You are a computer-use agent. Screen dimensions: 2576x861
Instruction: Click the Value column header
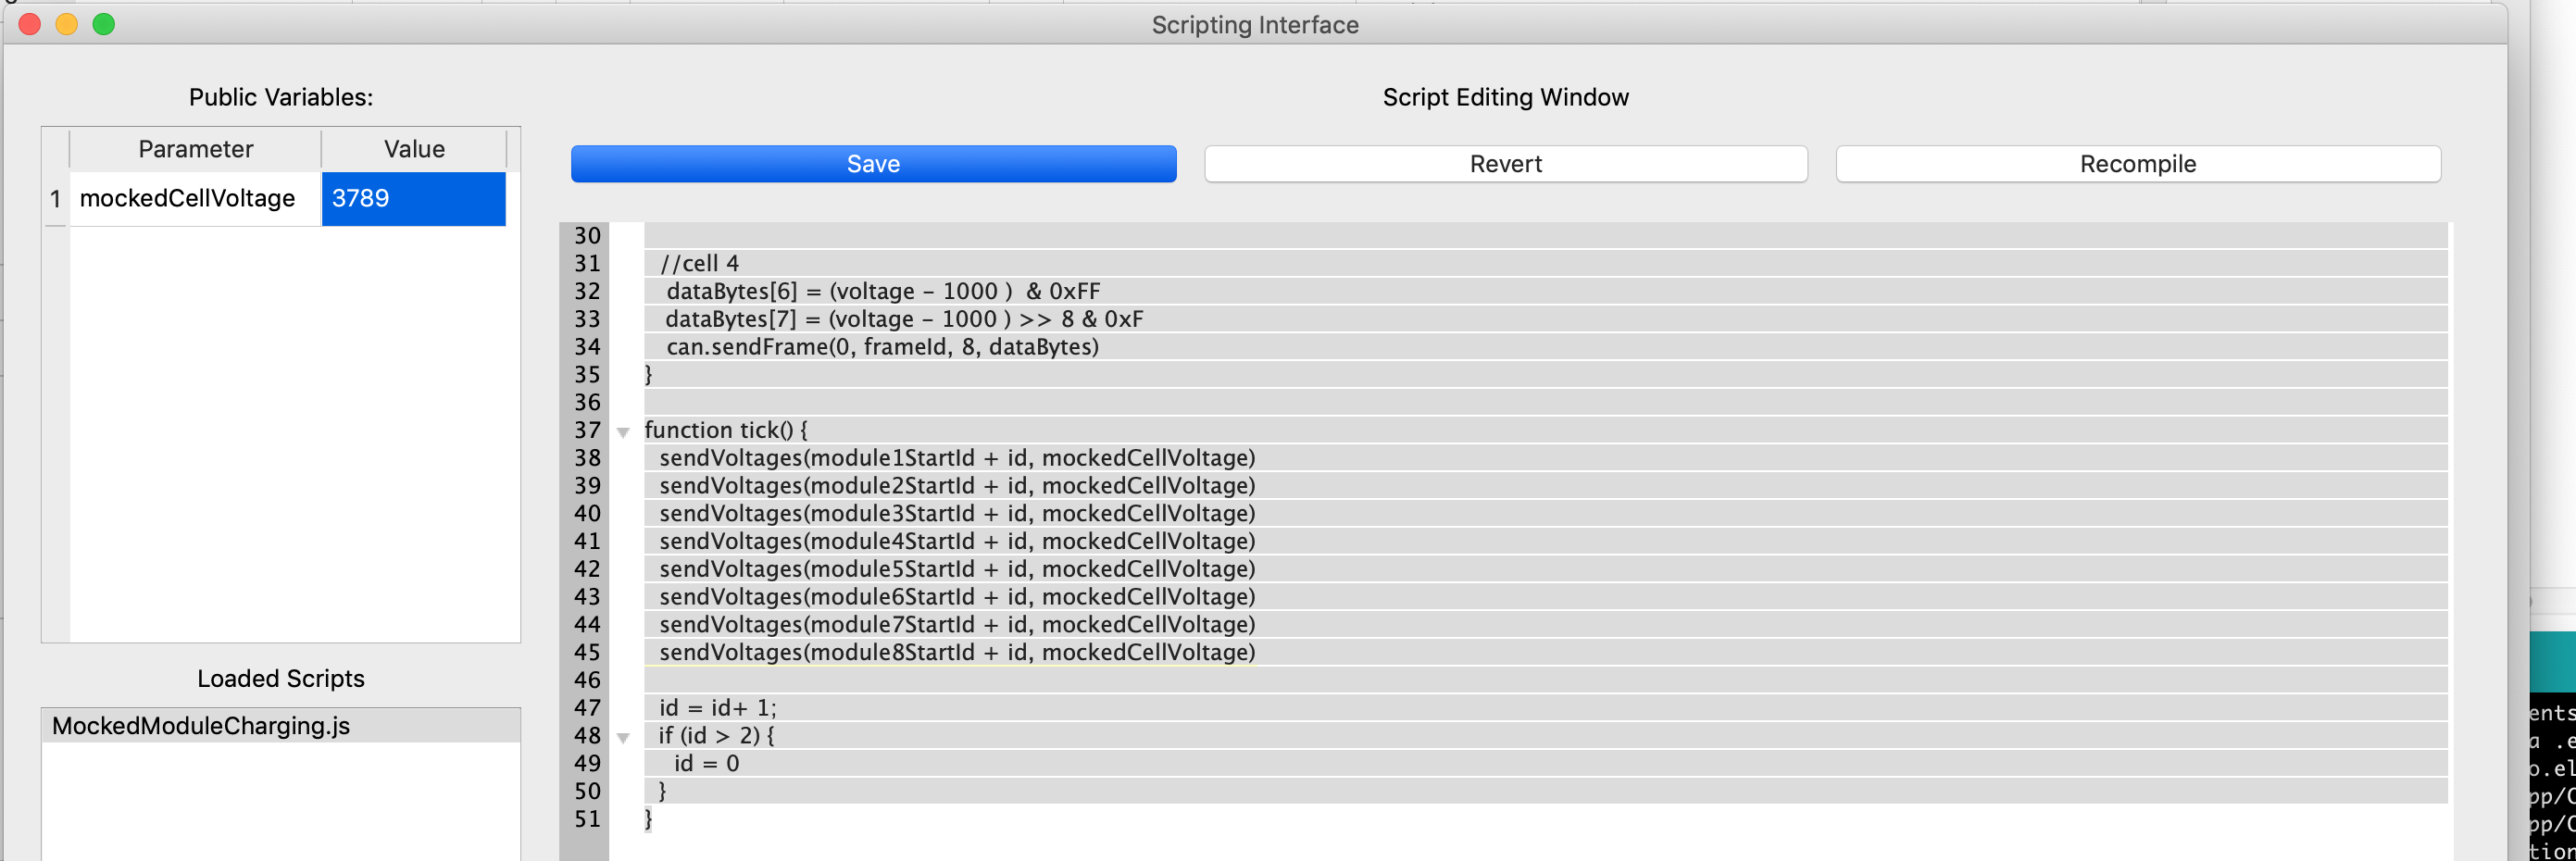(414, 149)
